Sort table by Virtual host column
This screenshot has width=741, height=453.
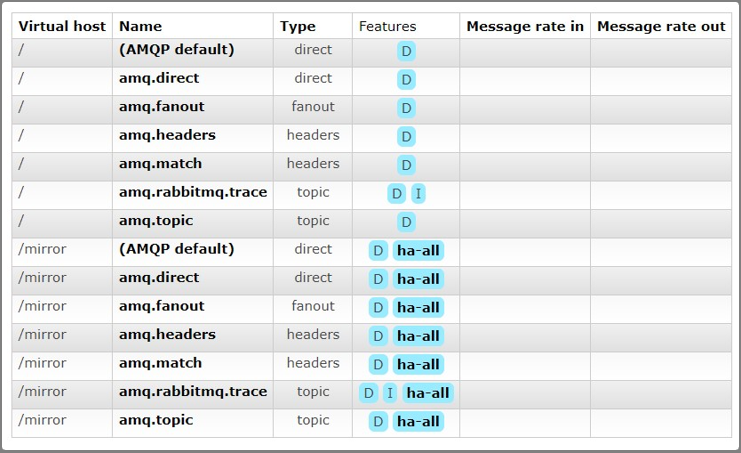click(62, 26)
